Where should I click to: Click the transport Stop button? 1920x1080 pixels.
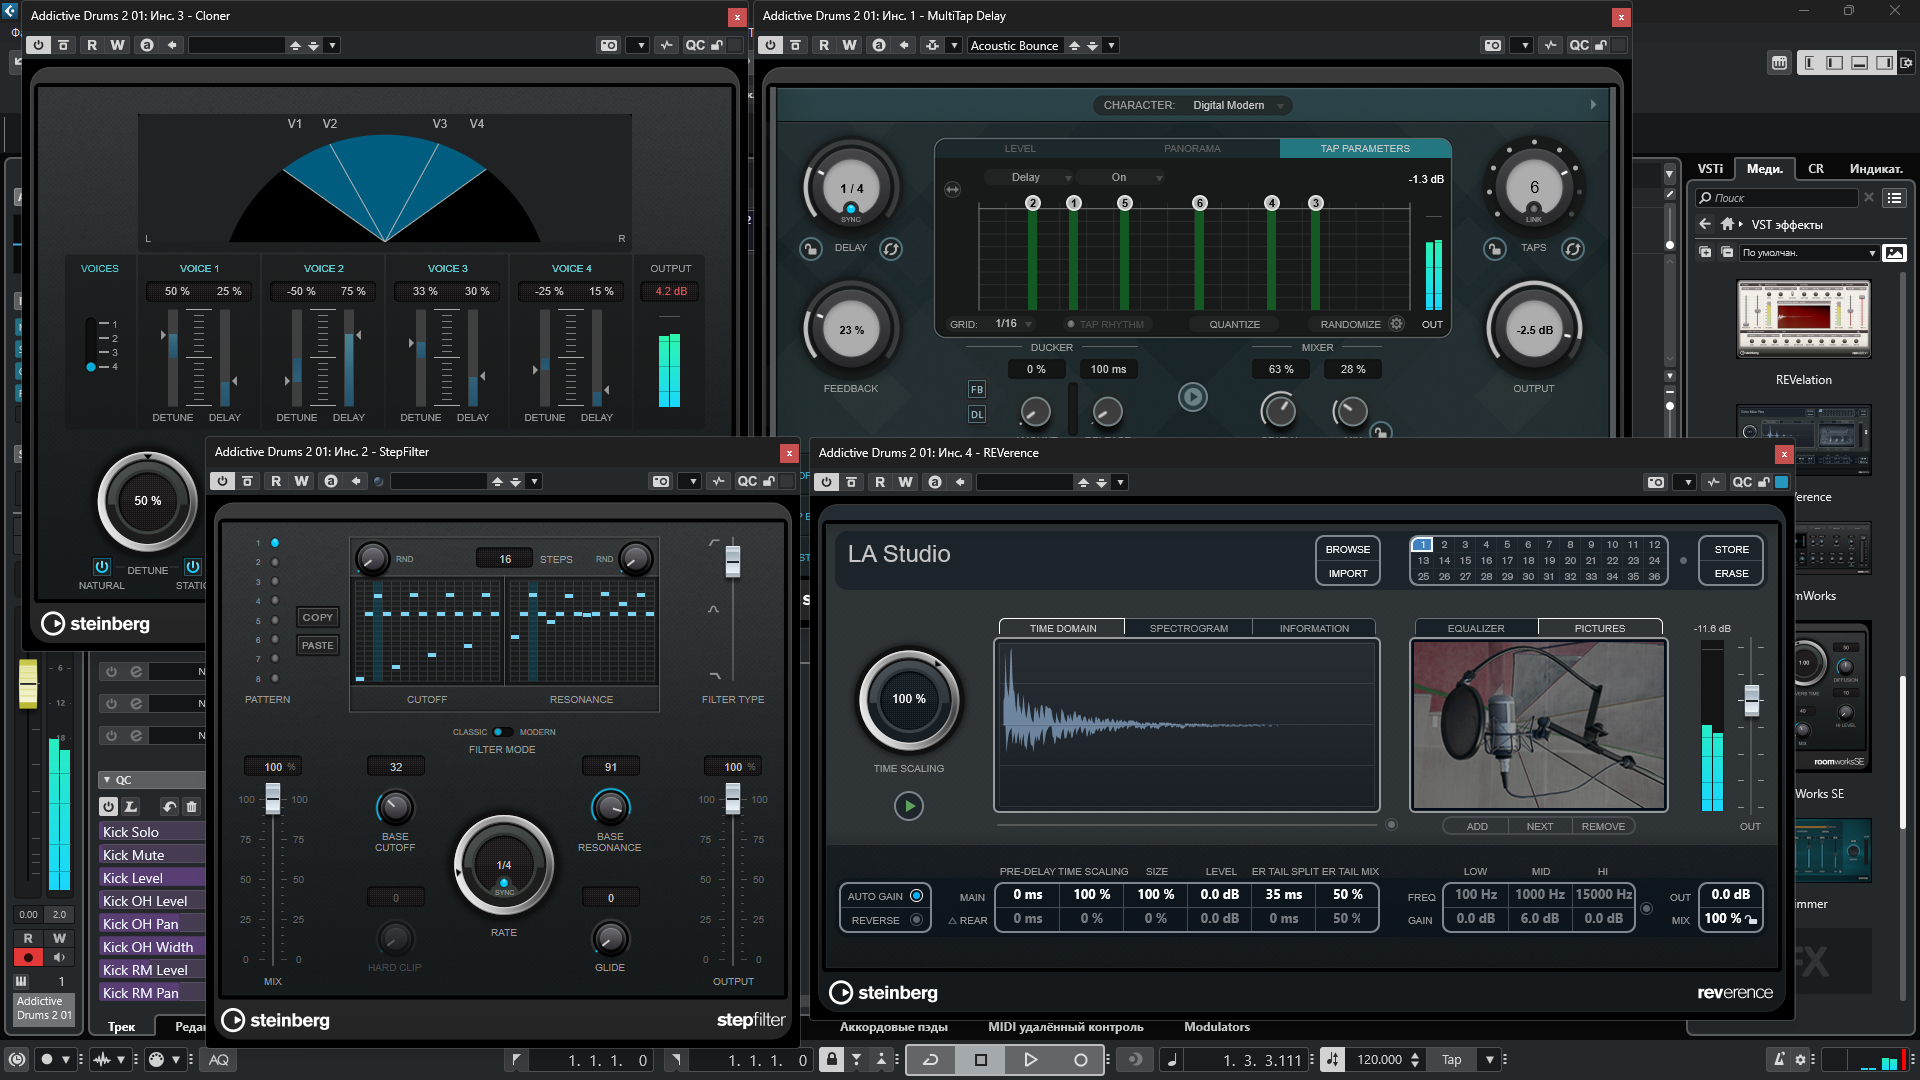pyautogui.click(x=980, y=1060)
